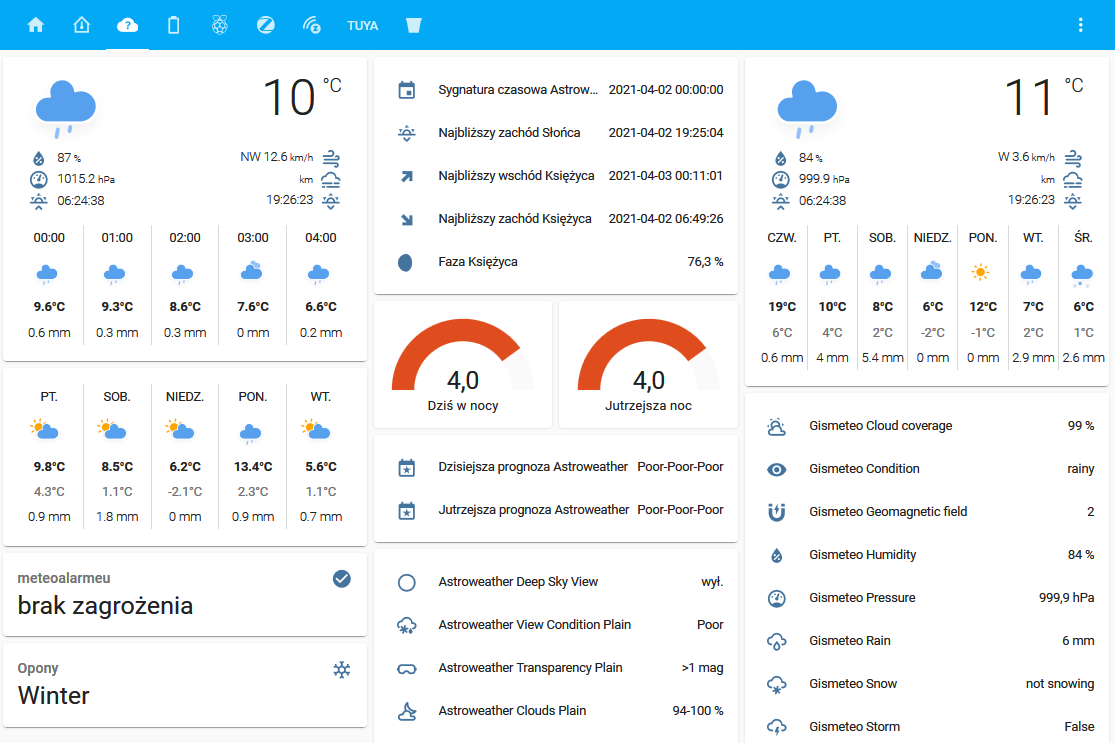Open the three-dot overflow menu

1080,25
